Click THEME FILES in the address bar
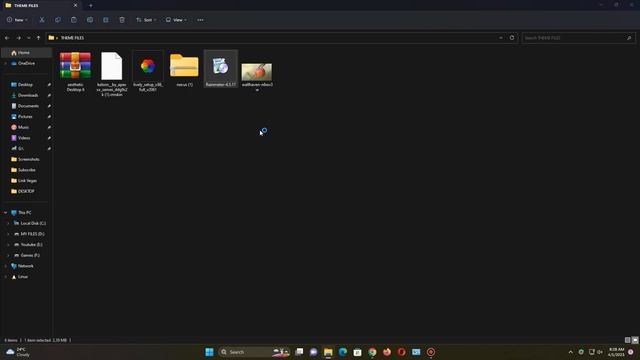This screenshot has height=360, width=640. coord(72,38)
